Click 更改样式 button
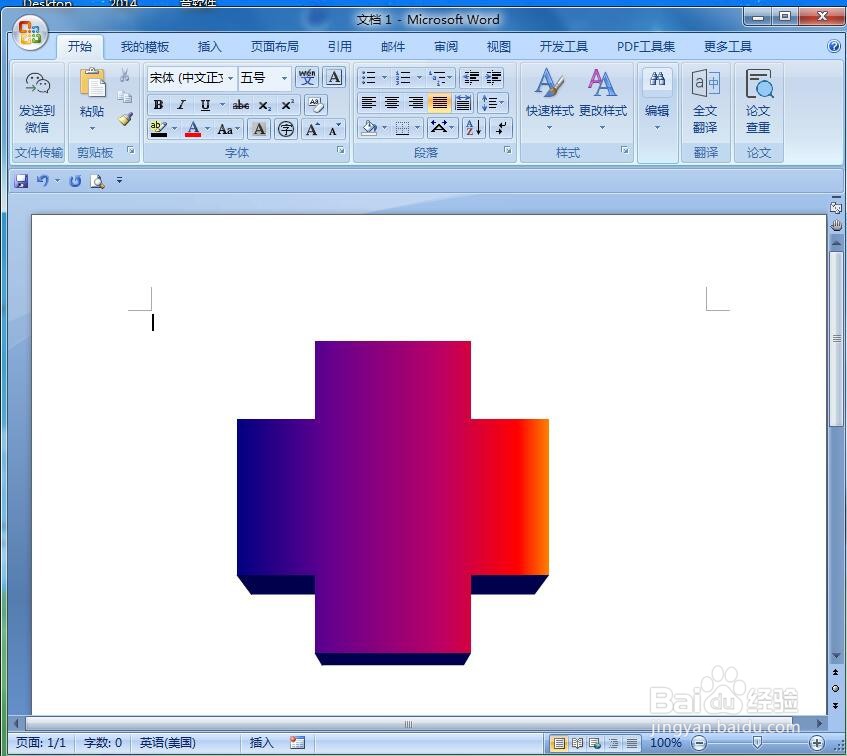Image resolution: width=847 pixels, height=756 pixels. coord(603,100)
